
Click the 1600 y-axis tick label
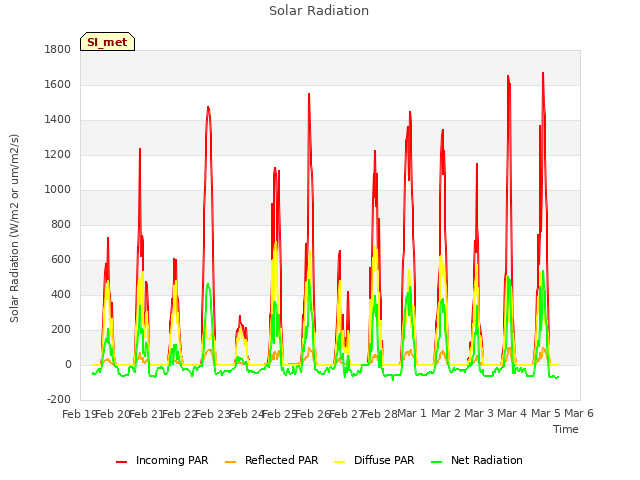pyautogui.click(x=58, y=84)
